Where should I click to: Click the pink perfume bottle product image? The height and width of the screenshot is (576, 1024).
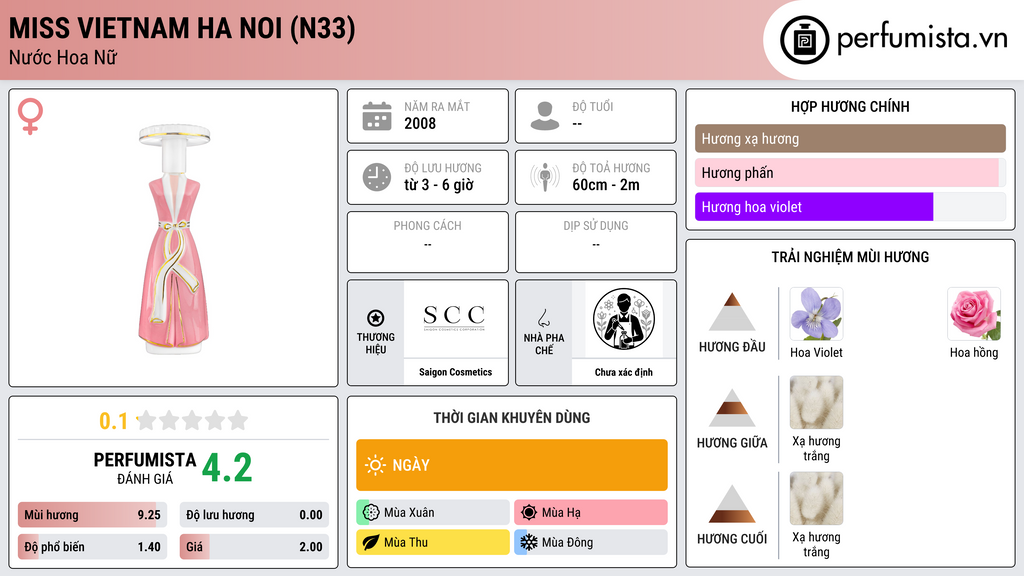point(174,239)
